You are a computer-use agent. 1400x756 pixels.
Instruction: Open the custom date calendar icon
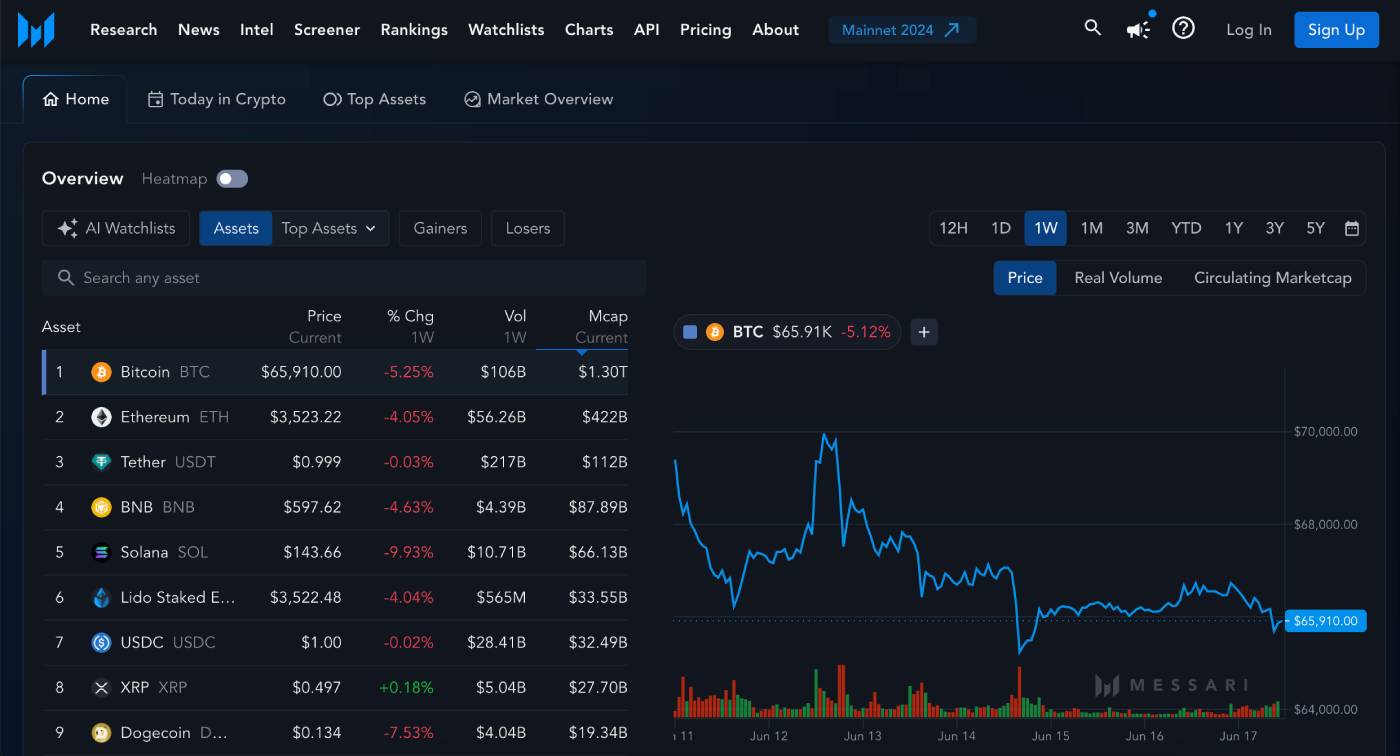tap(1351, 228)
